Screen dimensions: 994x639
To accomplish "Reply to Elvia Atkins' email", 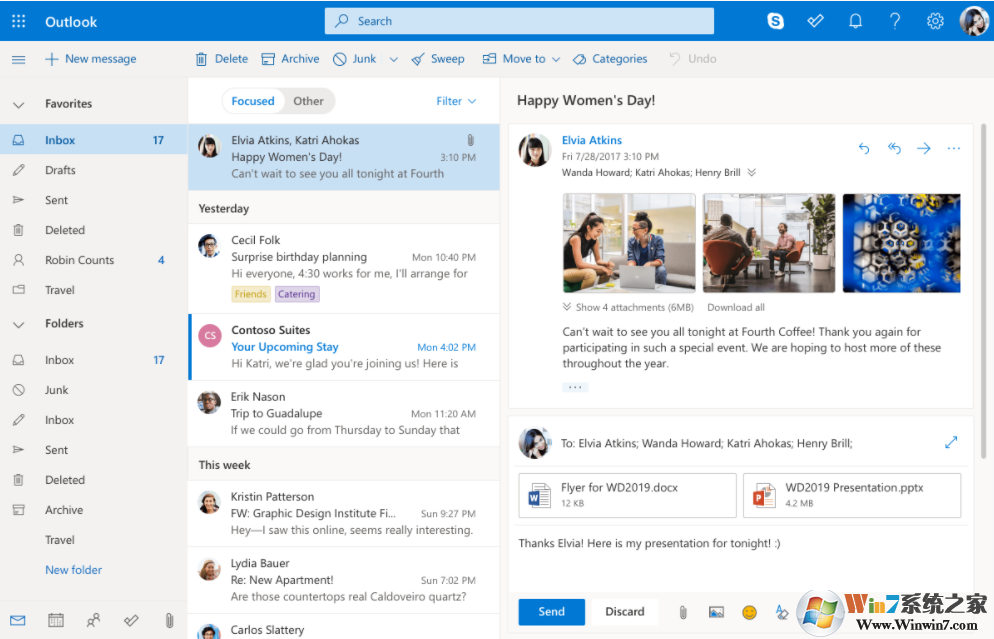I will click(863, 148).
